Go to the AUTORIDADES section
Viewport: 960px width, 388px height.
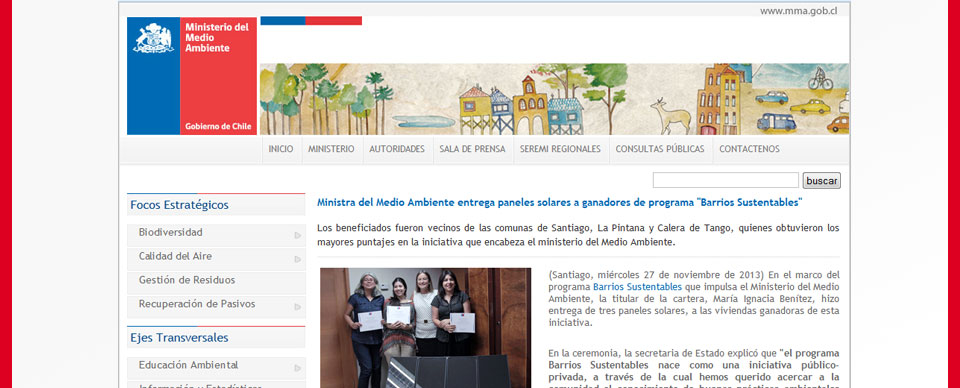tap(397, 149)
